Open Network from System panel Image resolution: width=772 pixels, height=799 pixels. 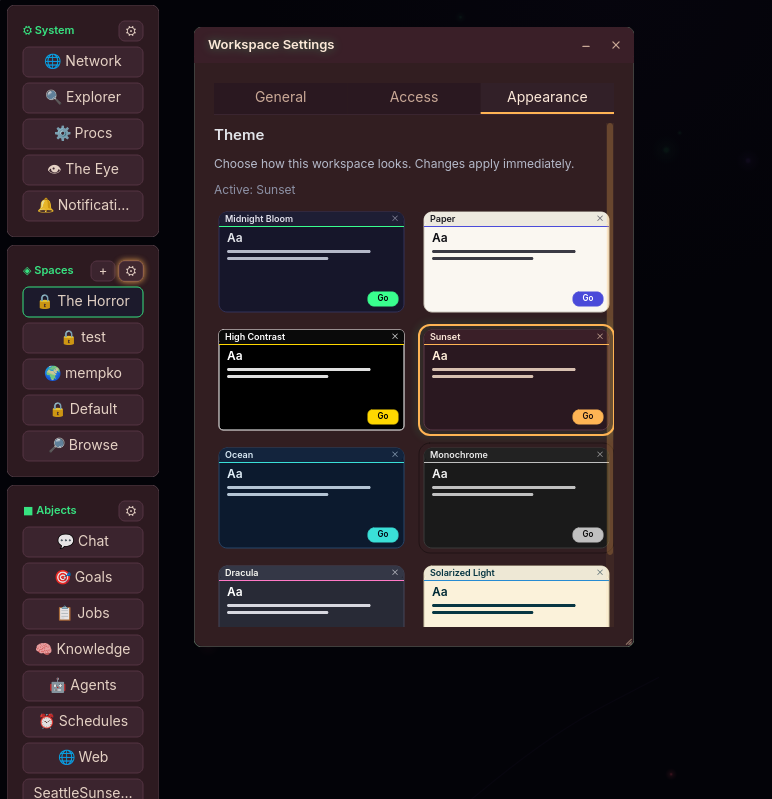[x=83, y=62]
